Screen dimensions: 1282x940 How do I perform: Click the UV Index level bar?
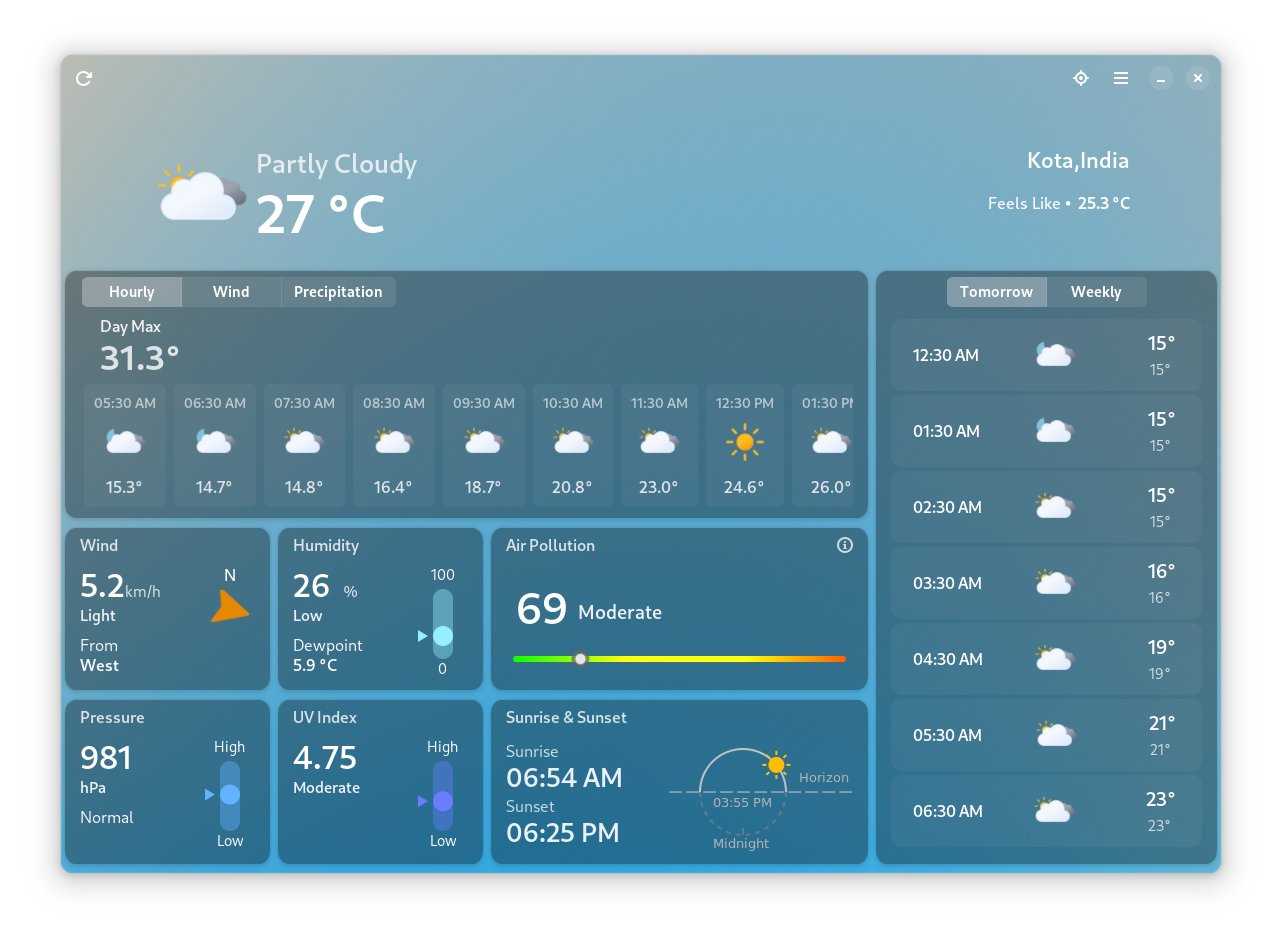pos(443,796)
